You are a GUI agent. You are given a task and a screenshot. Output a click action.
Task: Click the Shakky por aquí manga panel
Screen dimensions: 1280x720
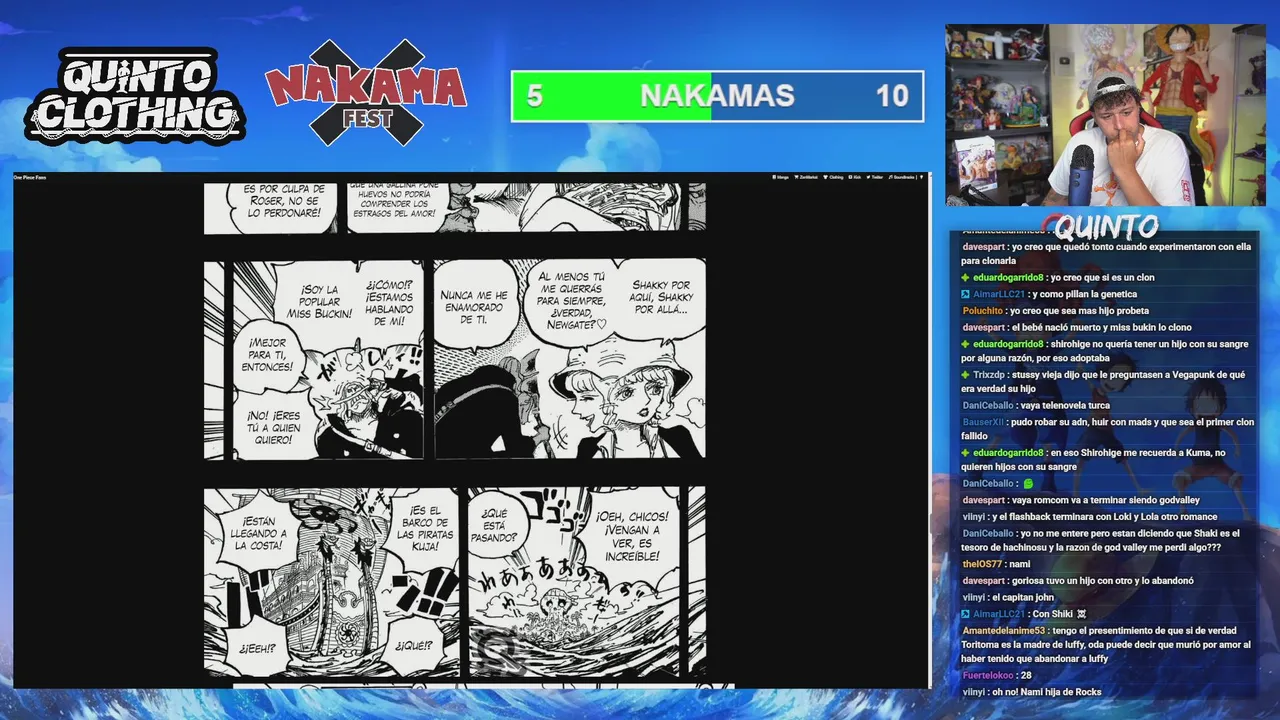570,360
